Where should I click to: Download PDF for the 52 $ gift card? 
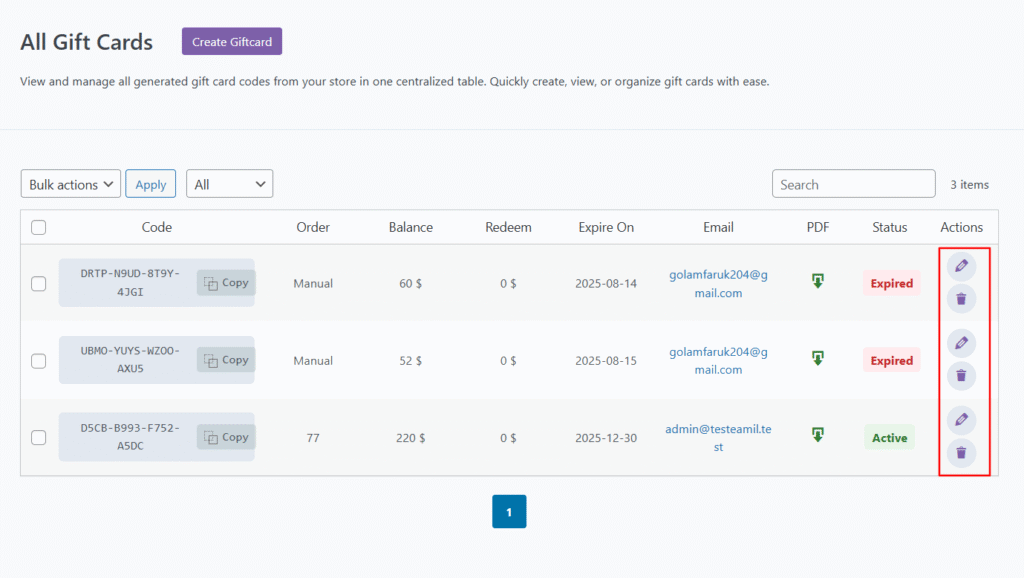click(x=817, y=358)
